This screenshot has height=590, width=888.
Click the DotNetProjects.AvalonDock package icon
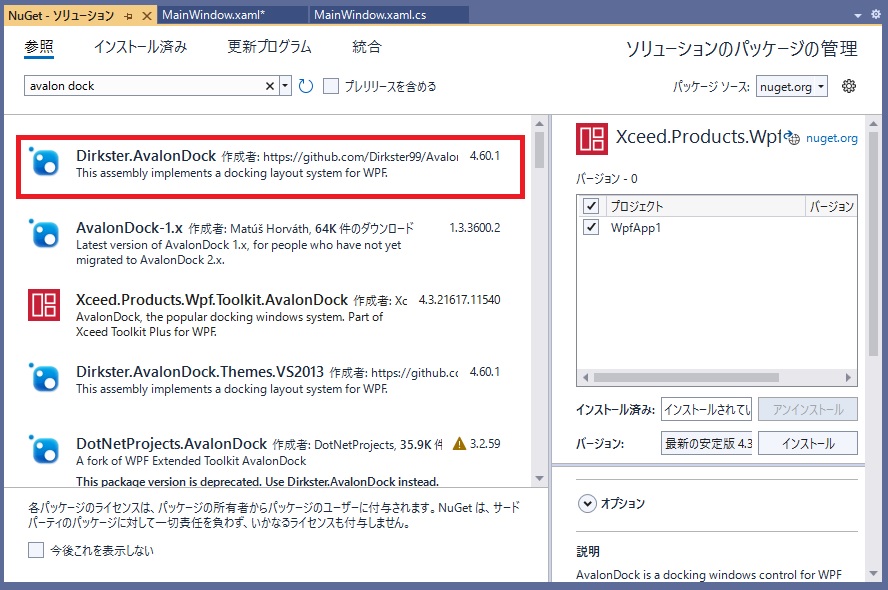pos(44,450)
